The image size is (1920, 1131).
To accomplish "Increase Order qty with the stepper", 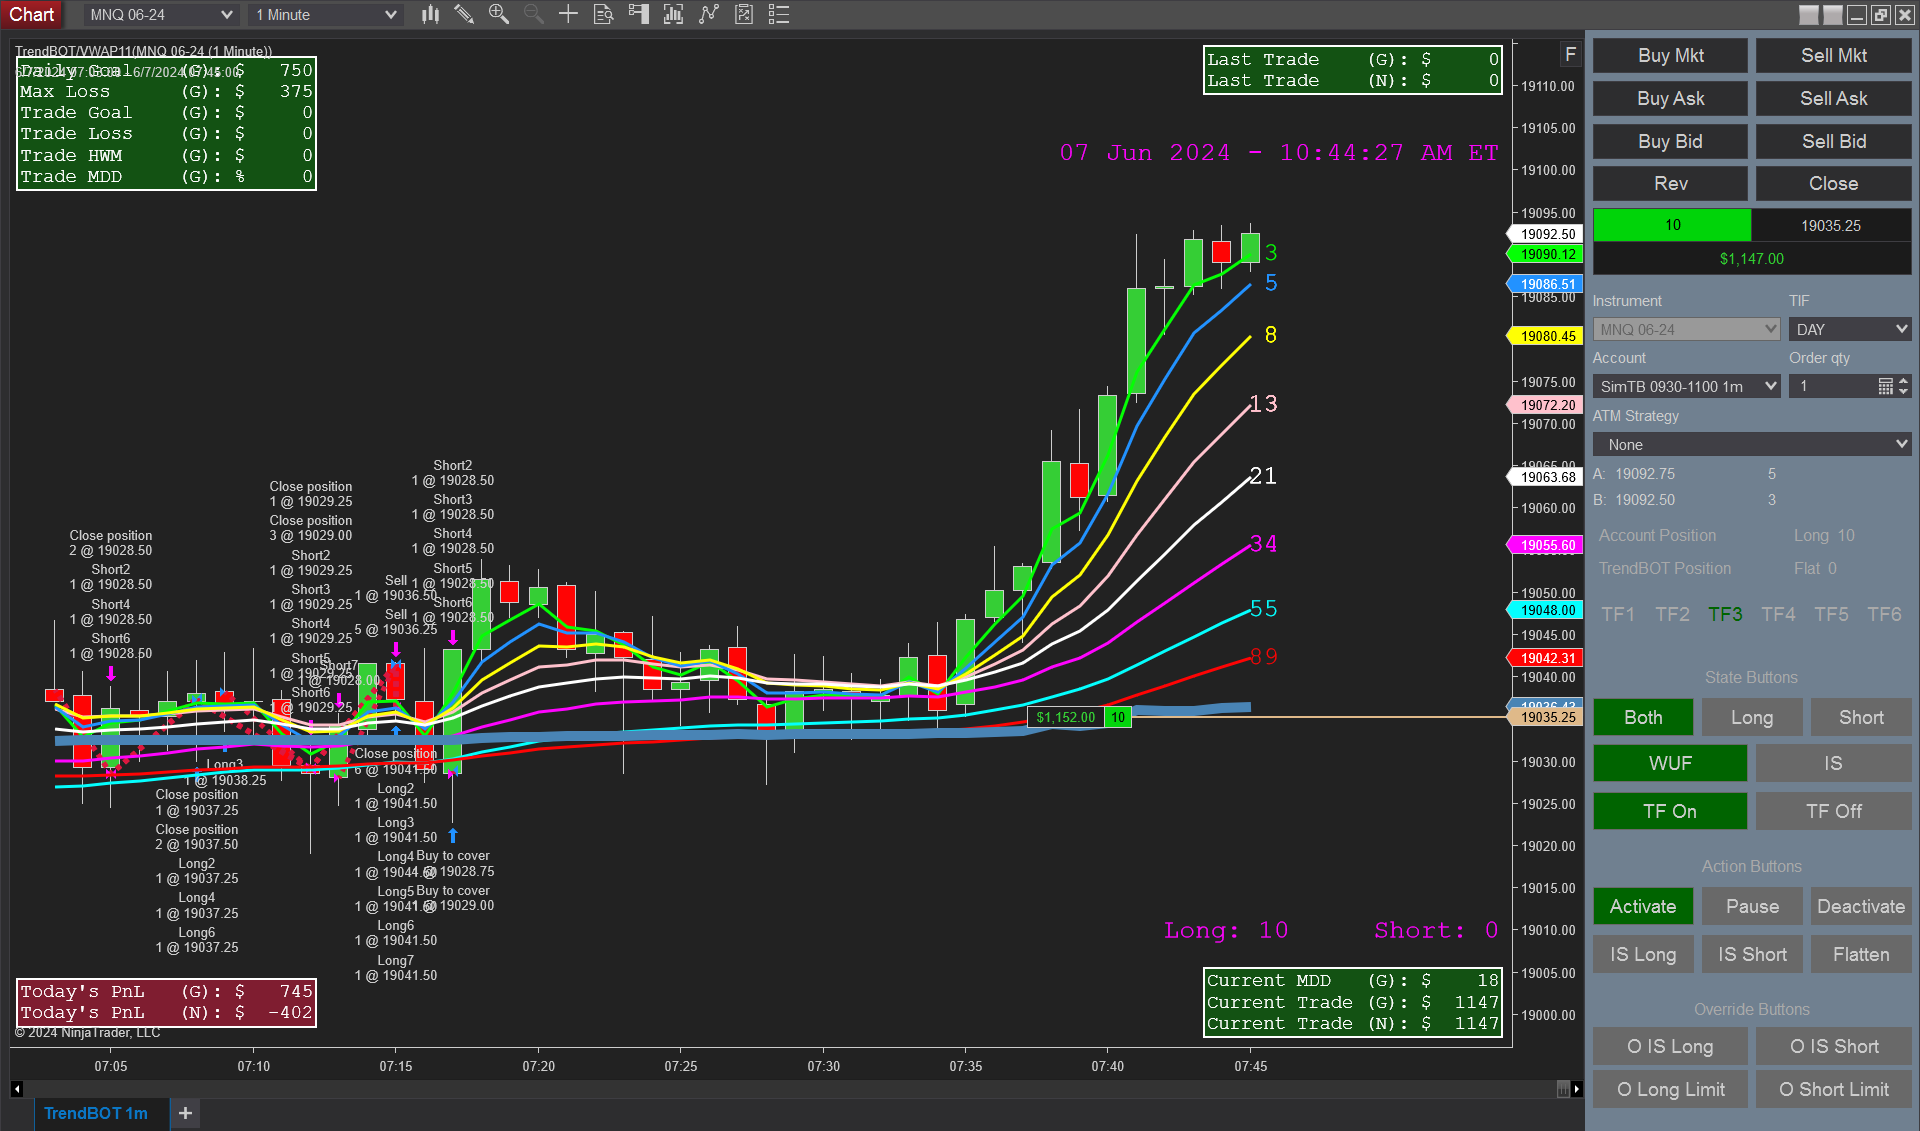I will tap(1903, 381).
